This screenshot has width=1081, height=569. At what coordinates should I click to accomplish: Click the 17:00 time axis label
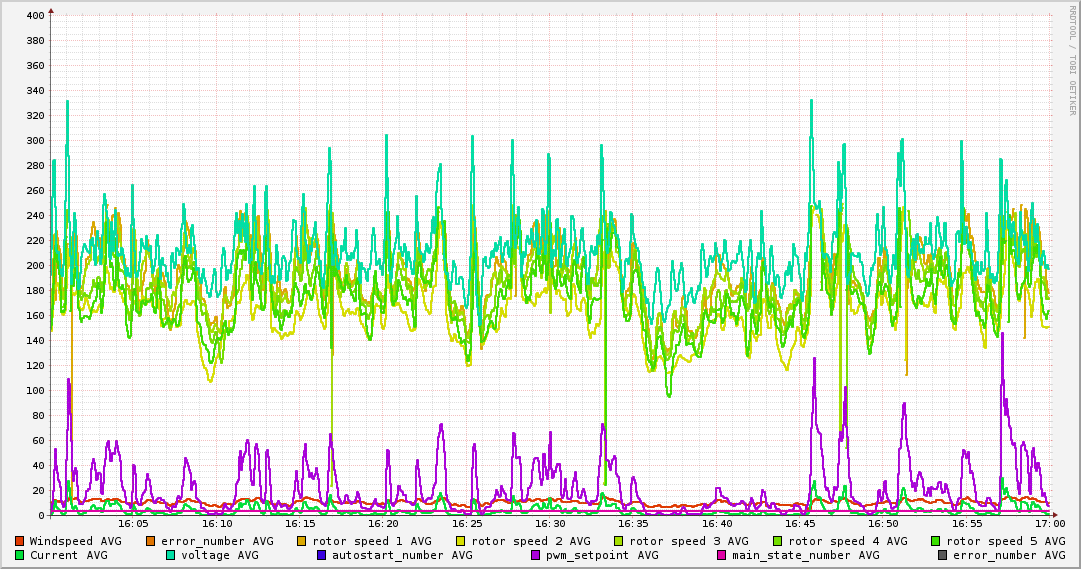[x=1049, y=523]
